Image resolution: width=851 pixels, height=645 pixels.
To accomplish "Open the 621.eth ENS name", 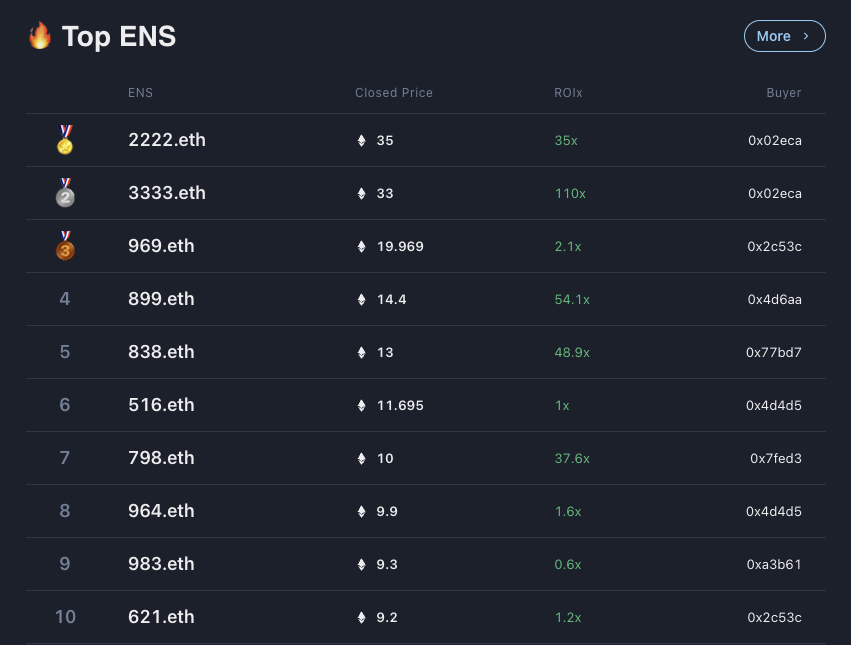I will [x=161, y=617].
